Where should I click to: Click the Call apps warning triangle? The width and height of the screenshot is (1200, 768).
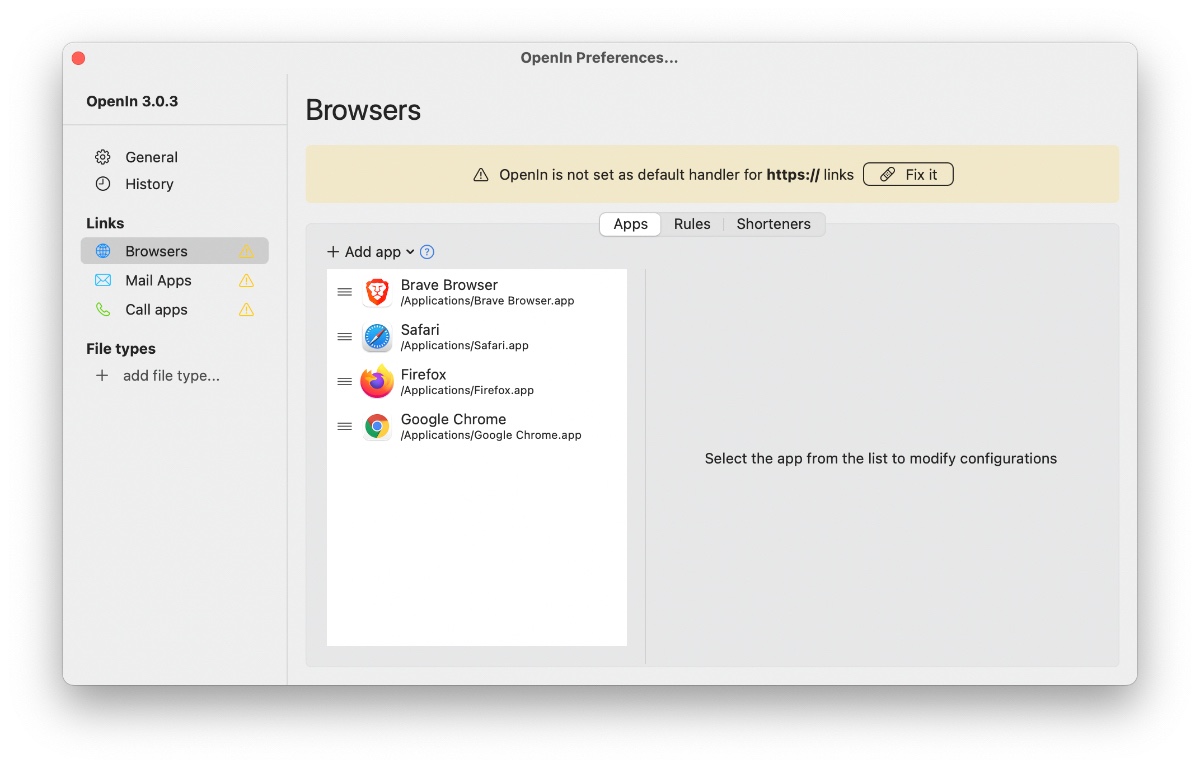coord(246,309)
